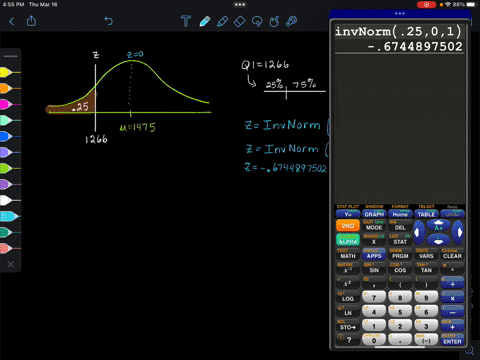Tap the calculator DEL key

click(x=400, y=227)
